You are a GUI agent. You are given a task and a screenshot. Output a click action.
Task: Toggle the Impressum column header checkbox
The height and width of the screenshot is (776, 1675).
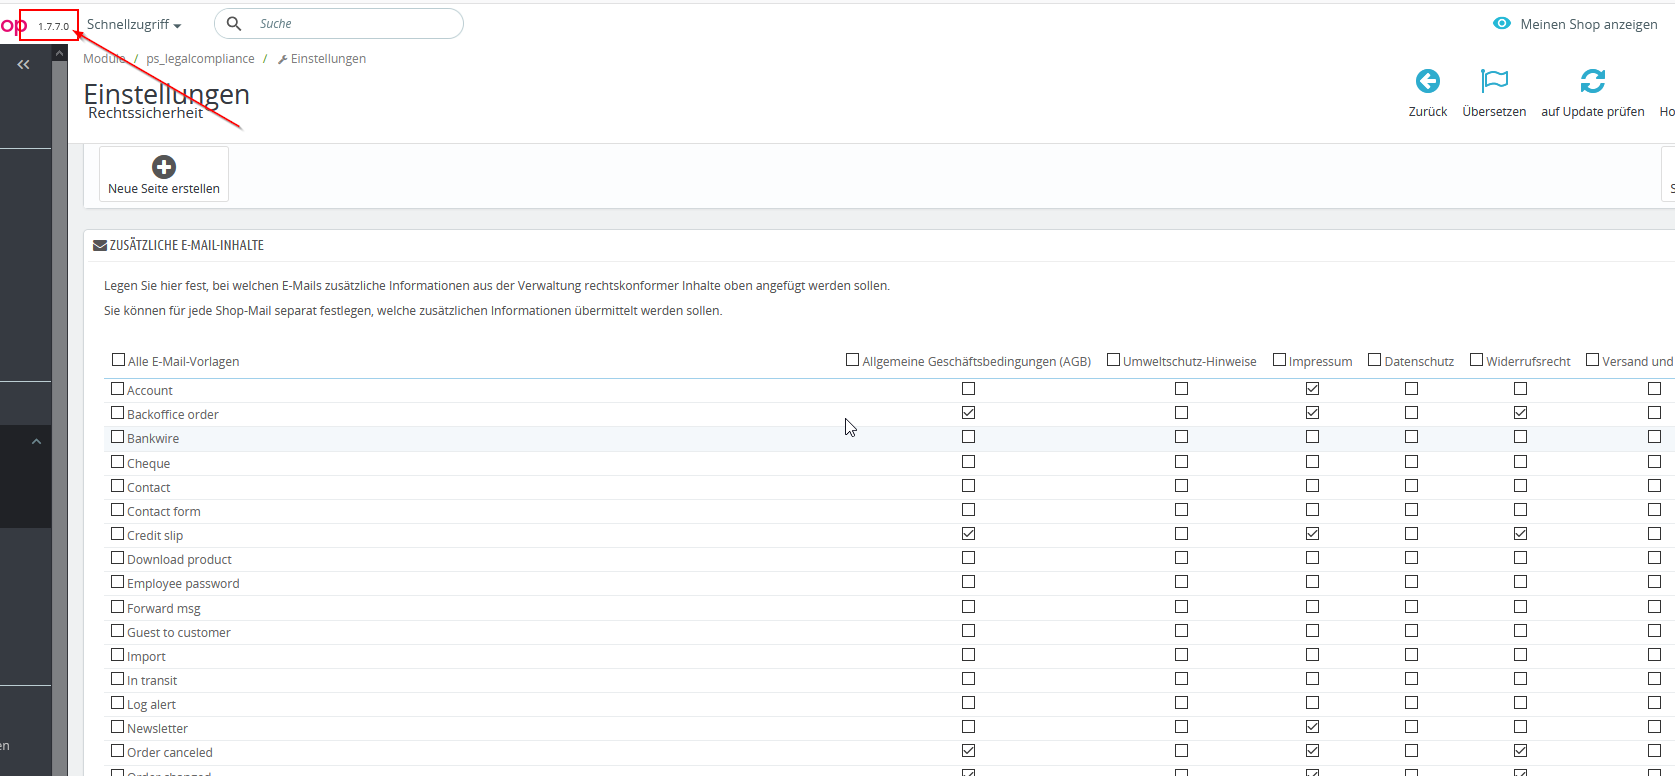[x=1279, y=360]
